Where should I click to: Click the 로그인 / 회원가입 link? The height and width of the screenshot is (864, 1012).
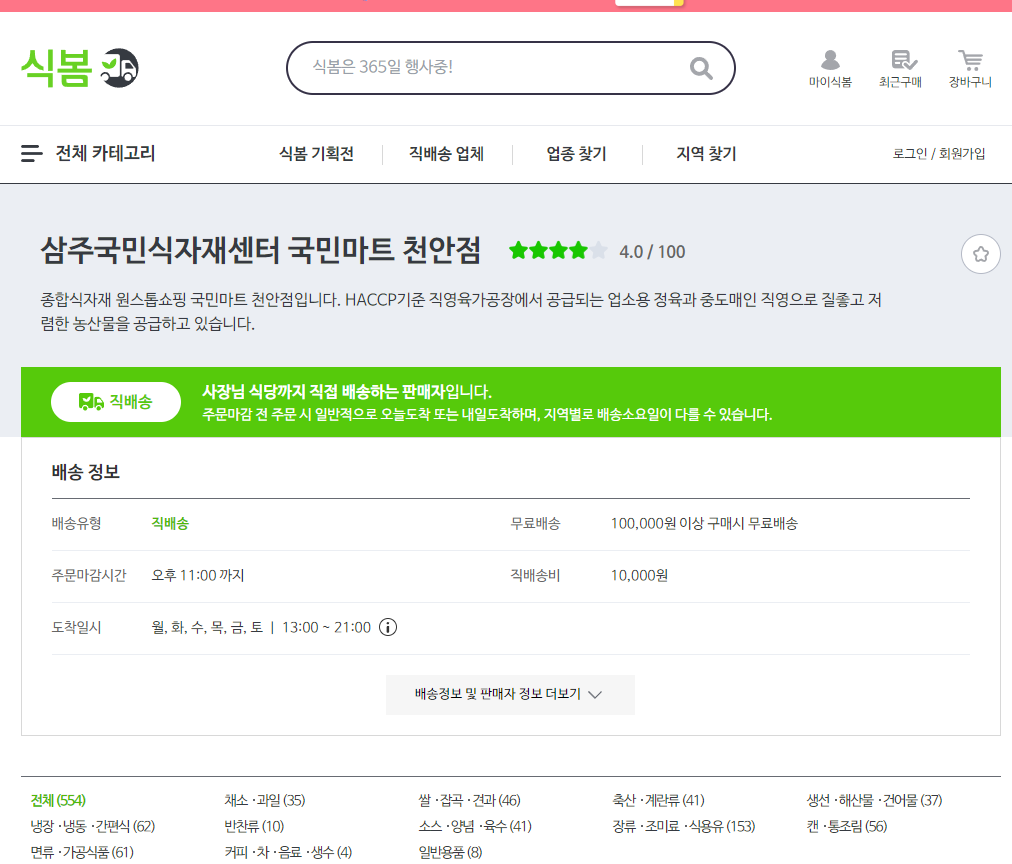tap(938, 154)
